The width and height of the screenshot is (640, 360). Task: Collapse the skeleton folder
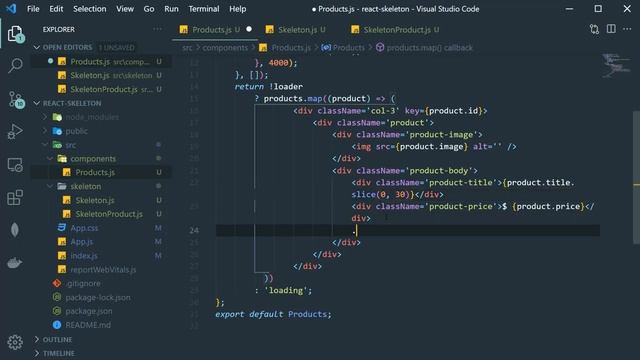tap(50, 186)
